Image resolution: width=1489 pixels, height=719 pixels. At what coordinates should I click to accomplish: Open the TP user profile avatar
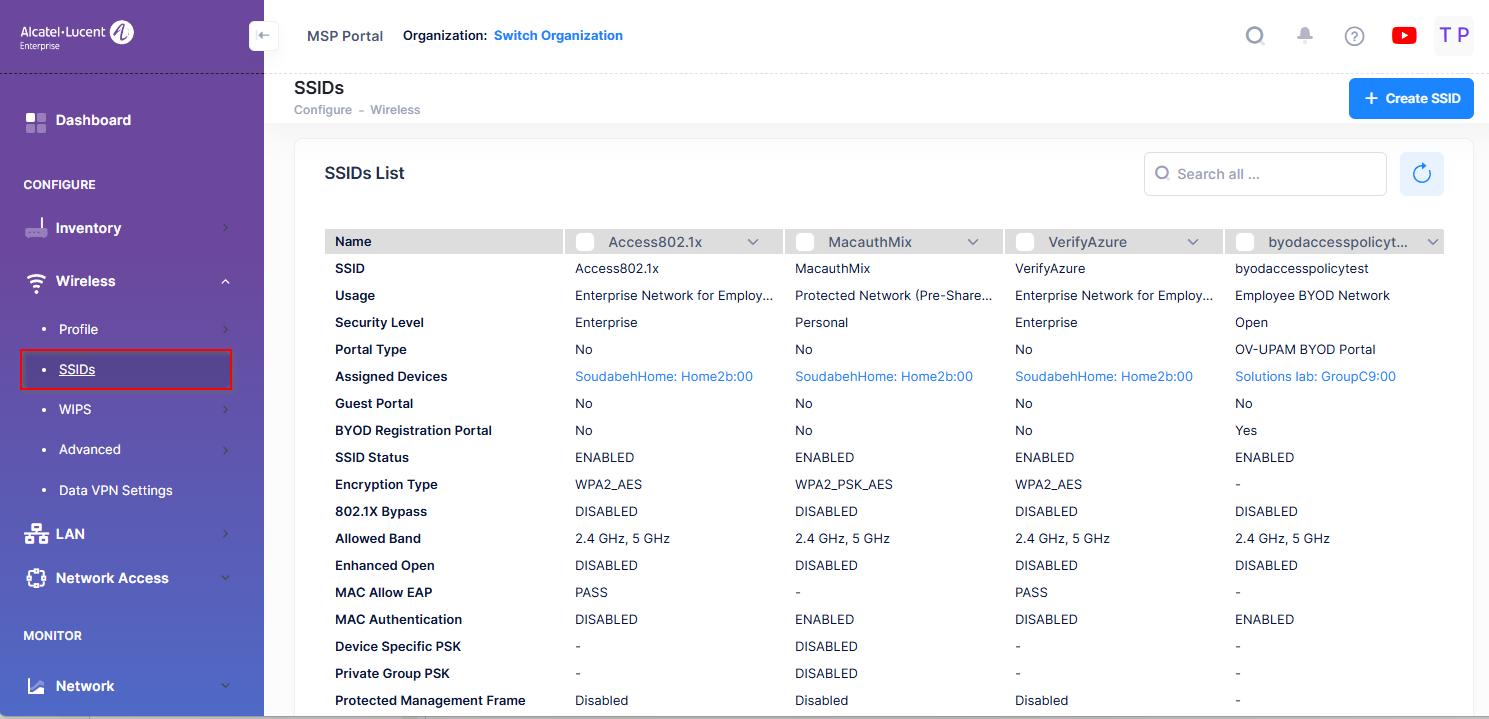1453,36
